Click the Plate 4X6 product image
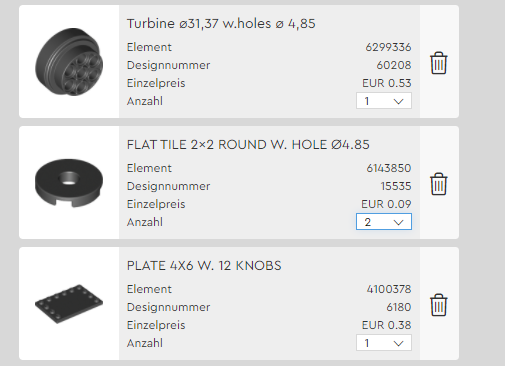Image resolution: width=505 pixels, height=366 pixels. click(x=69, y=304)
